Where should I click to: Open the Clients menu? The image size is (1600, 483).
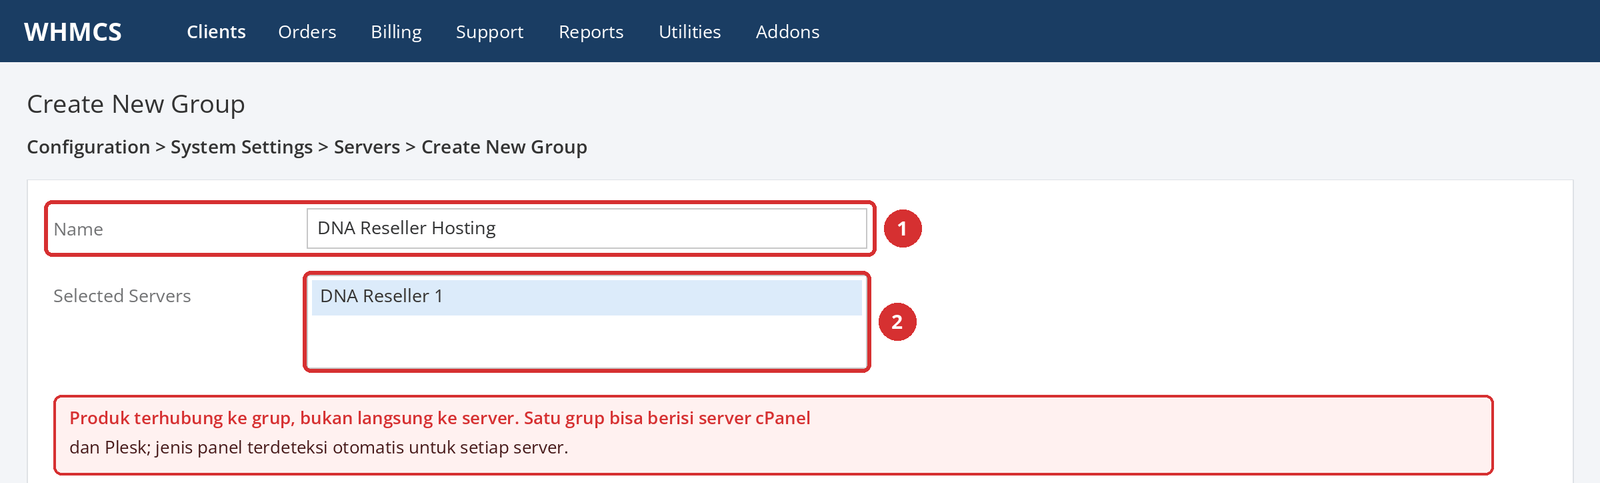click(216, 32)
